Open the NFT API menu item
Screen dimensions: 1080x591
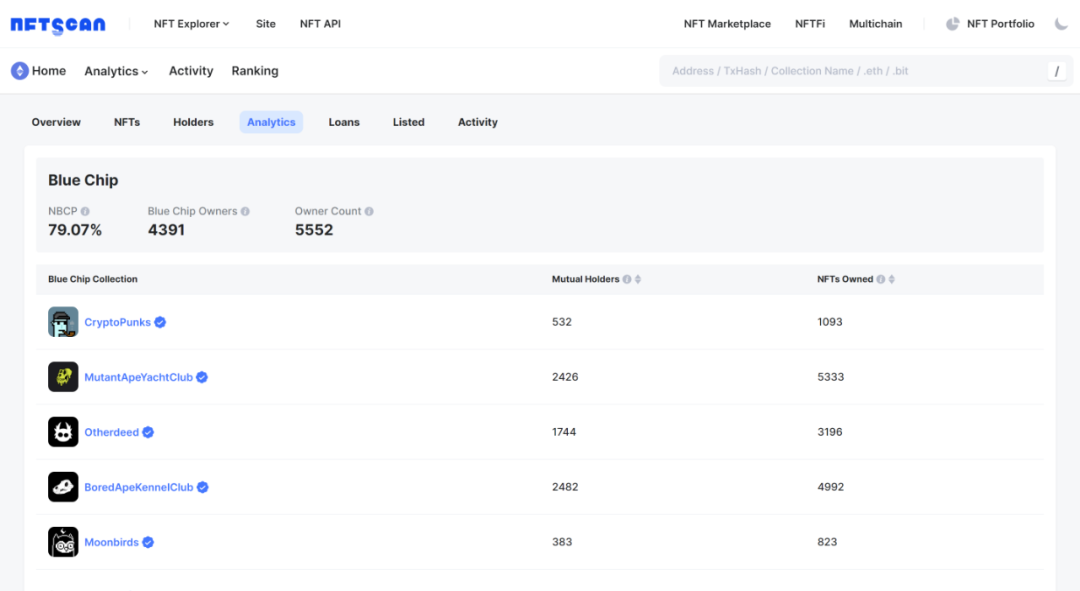pyautogui.click(x=320, y=24)
